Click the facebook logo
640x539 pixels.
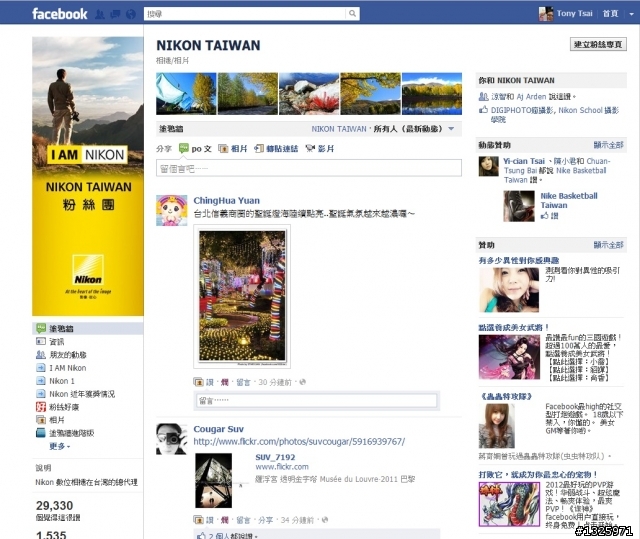point(60,14)
